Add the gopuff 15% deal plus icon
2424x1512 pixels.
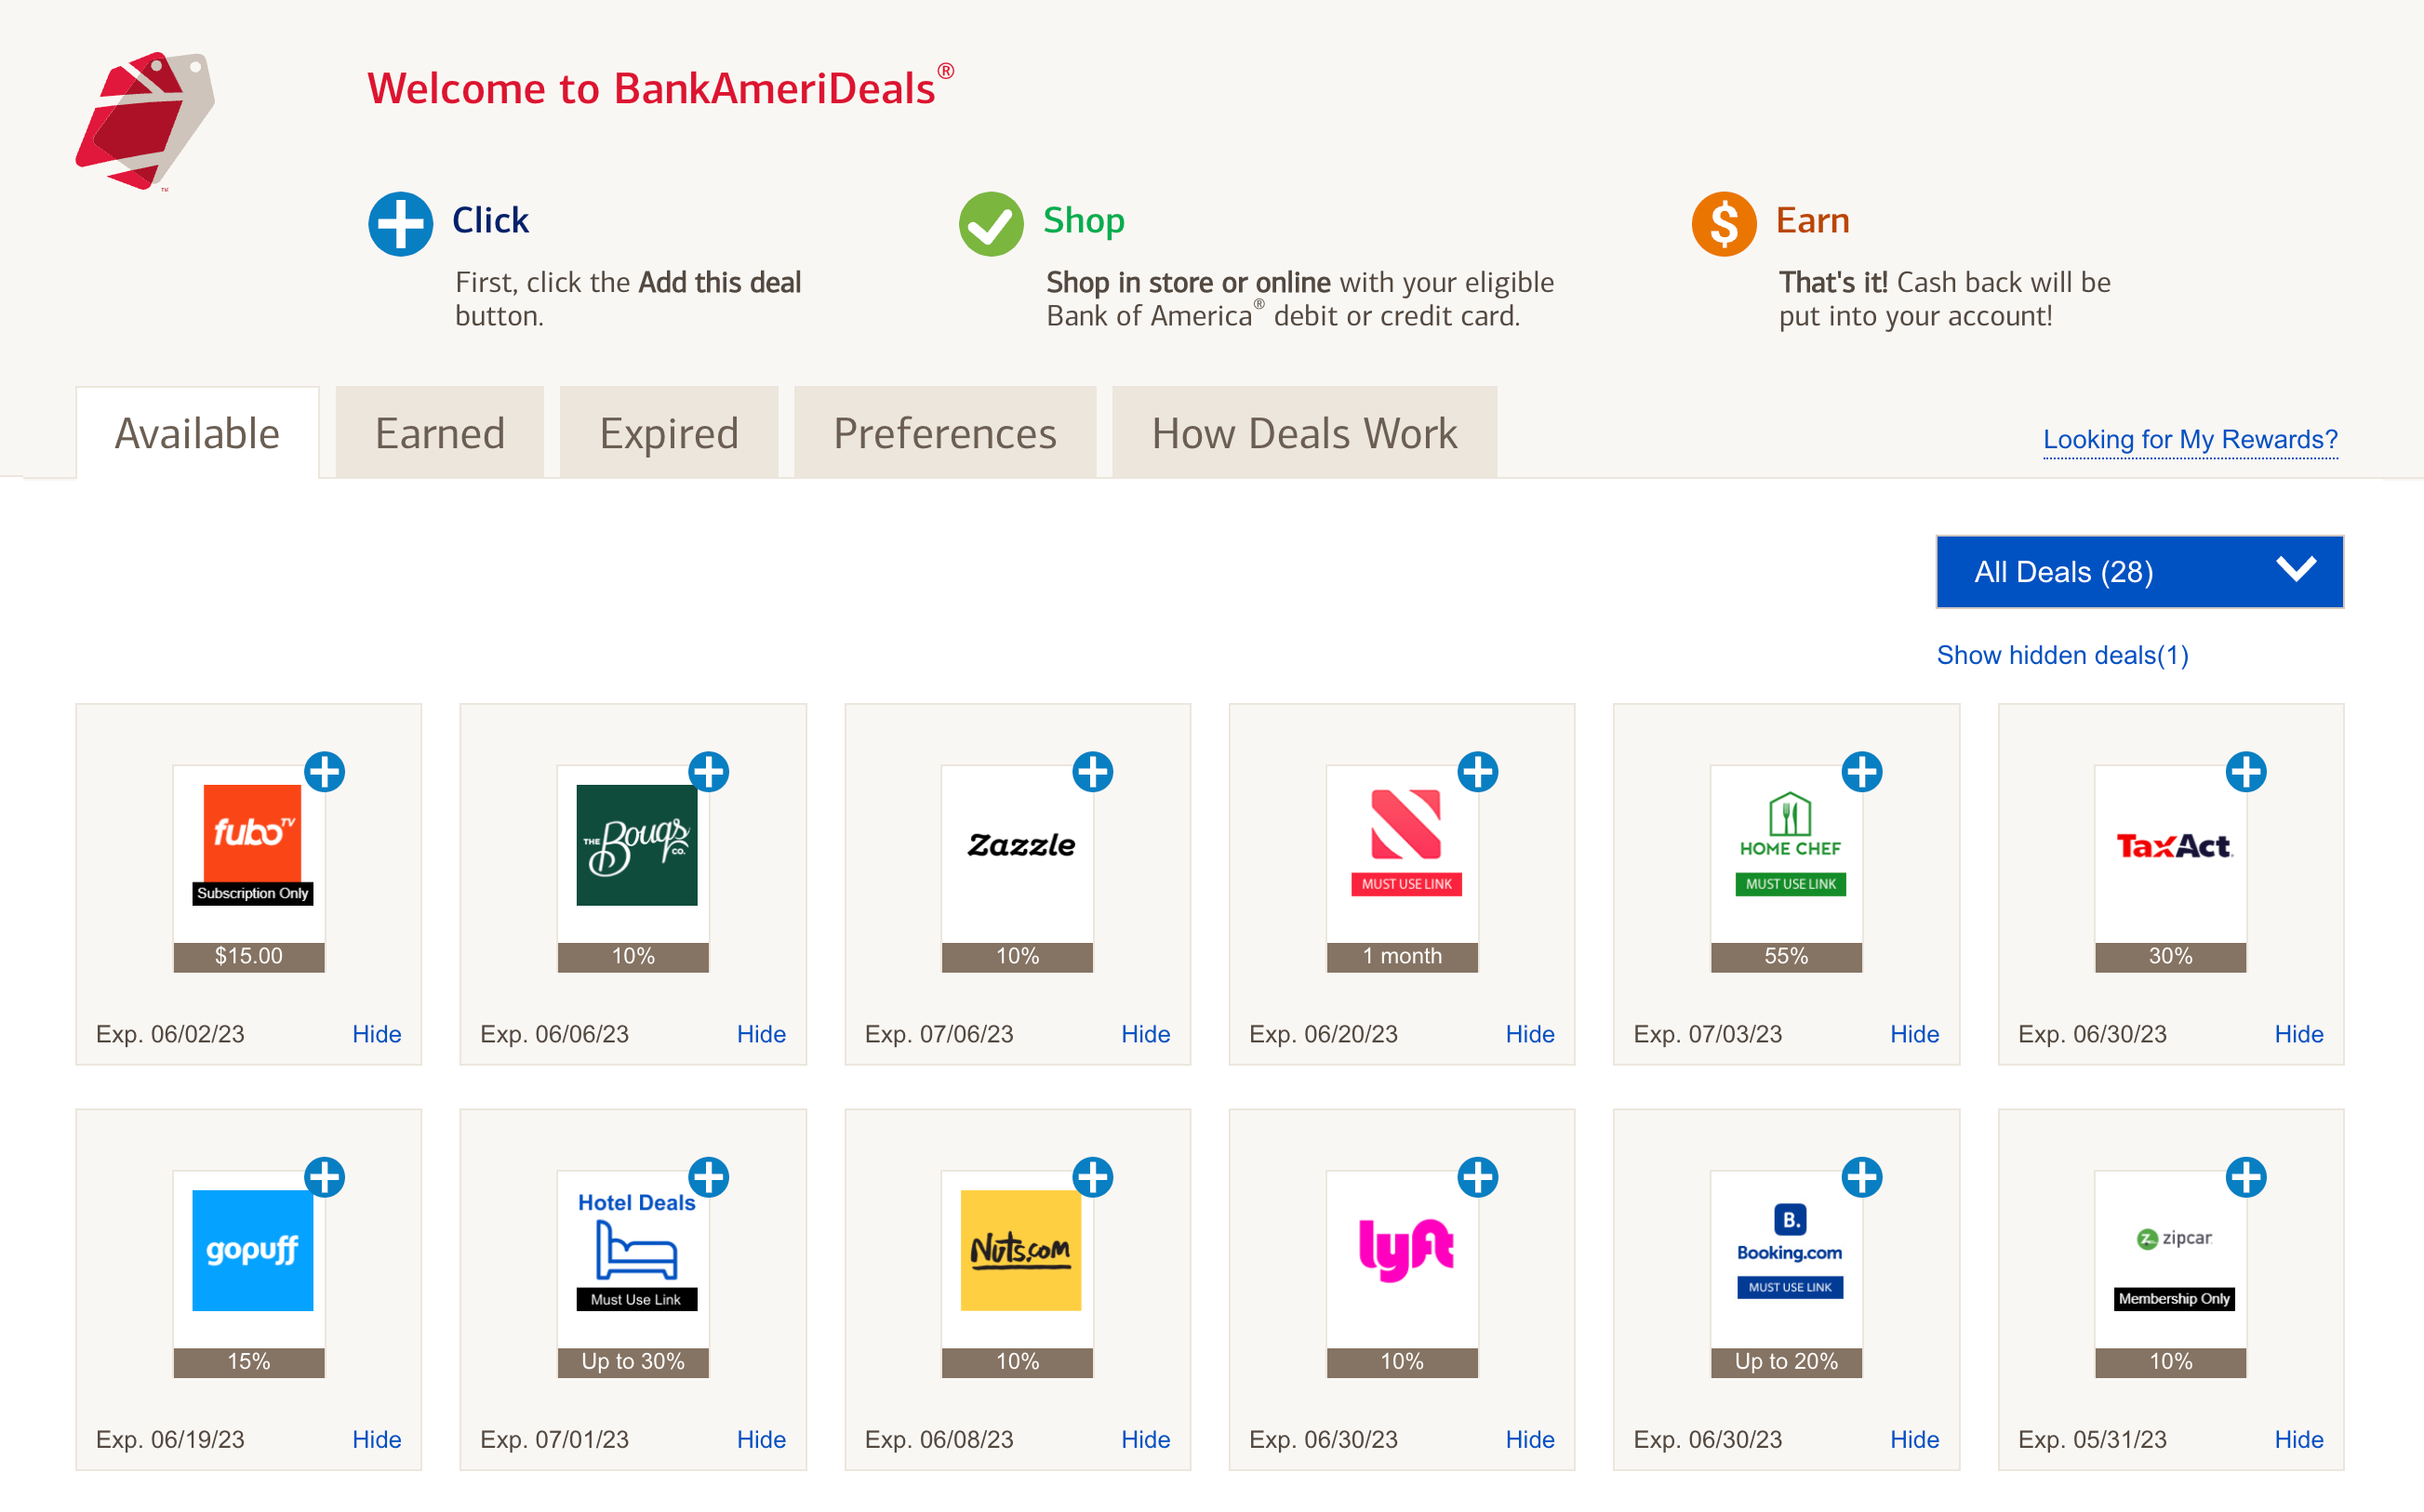click(324, 1177)
